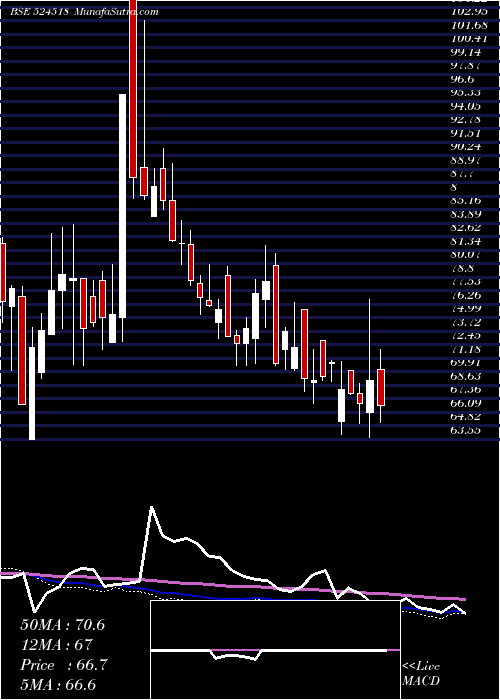Click the white indicator line's highest peak
This screenshot has height=700, width=500.
(x=152, y=507)
